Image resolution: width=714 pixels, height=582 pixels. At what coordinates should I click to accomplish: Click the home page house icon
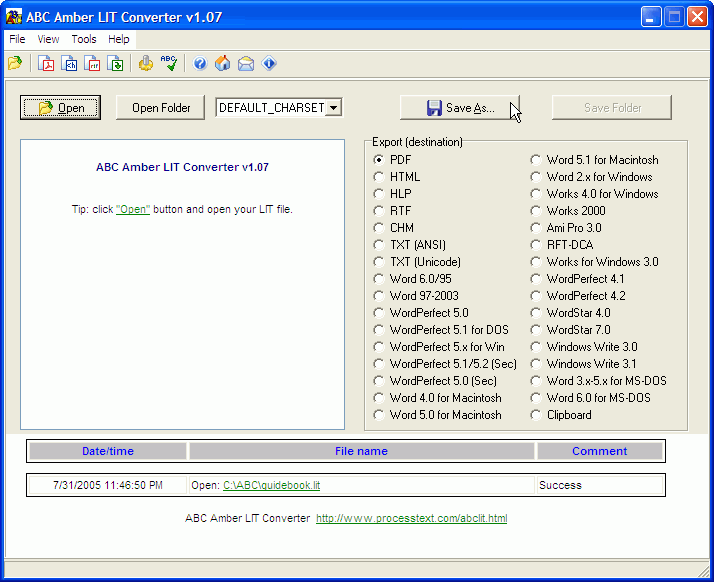point(222,64)
